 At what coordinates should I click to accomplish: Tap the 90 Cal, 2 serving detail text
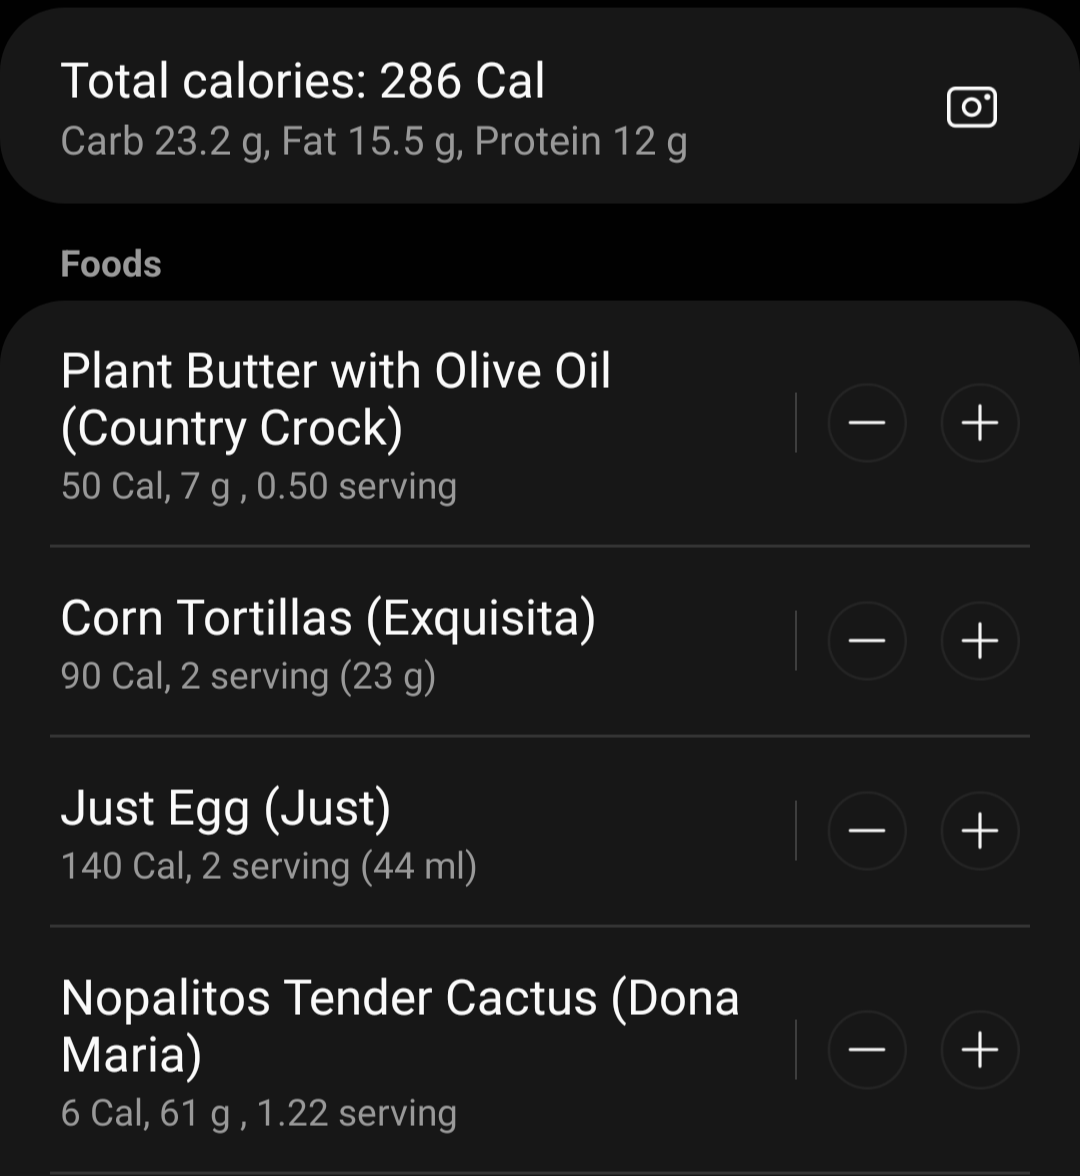point(248,677)
